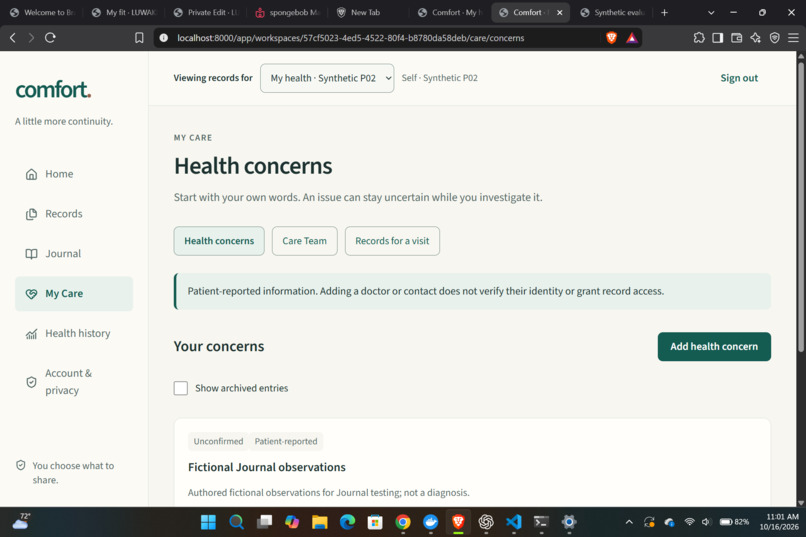Image resolution: width=806 pixels, height=537 pixels.
Task: Open the weather widget on taskbar
Action: (x=21, y=521)
